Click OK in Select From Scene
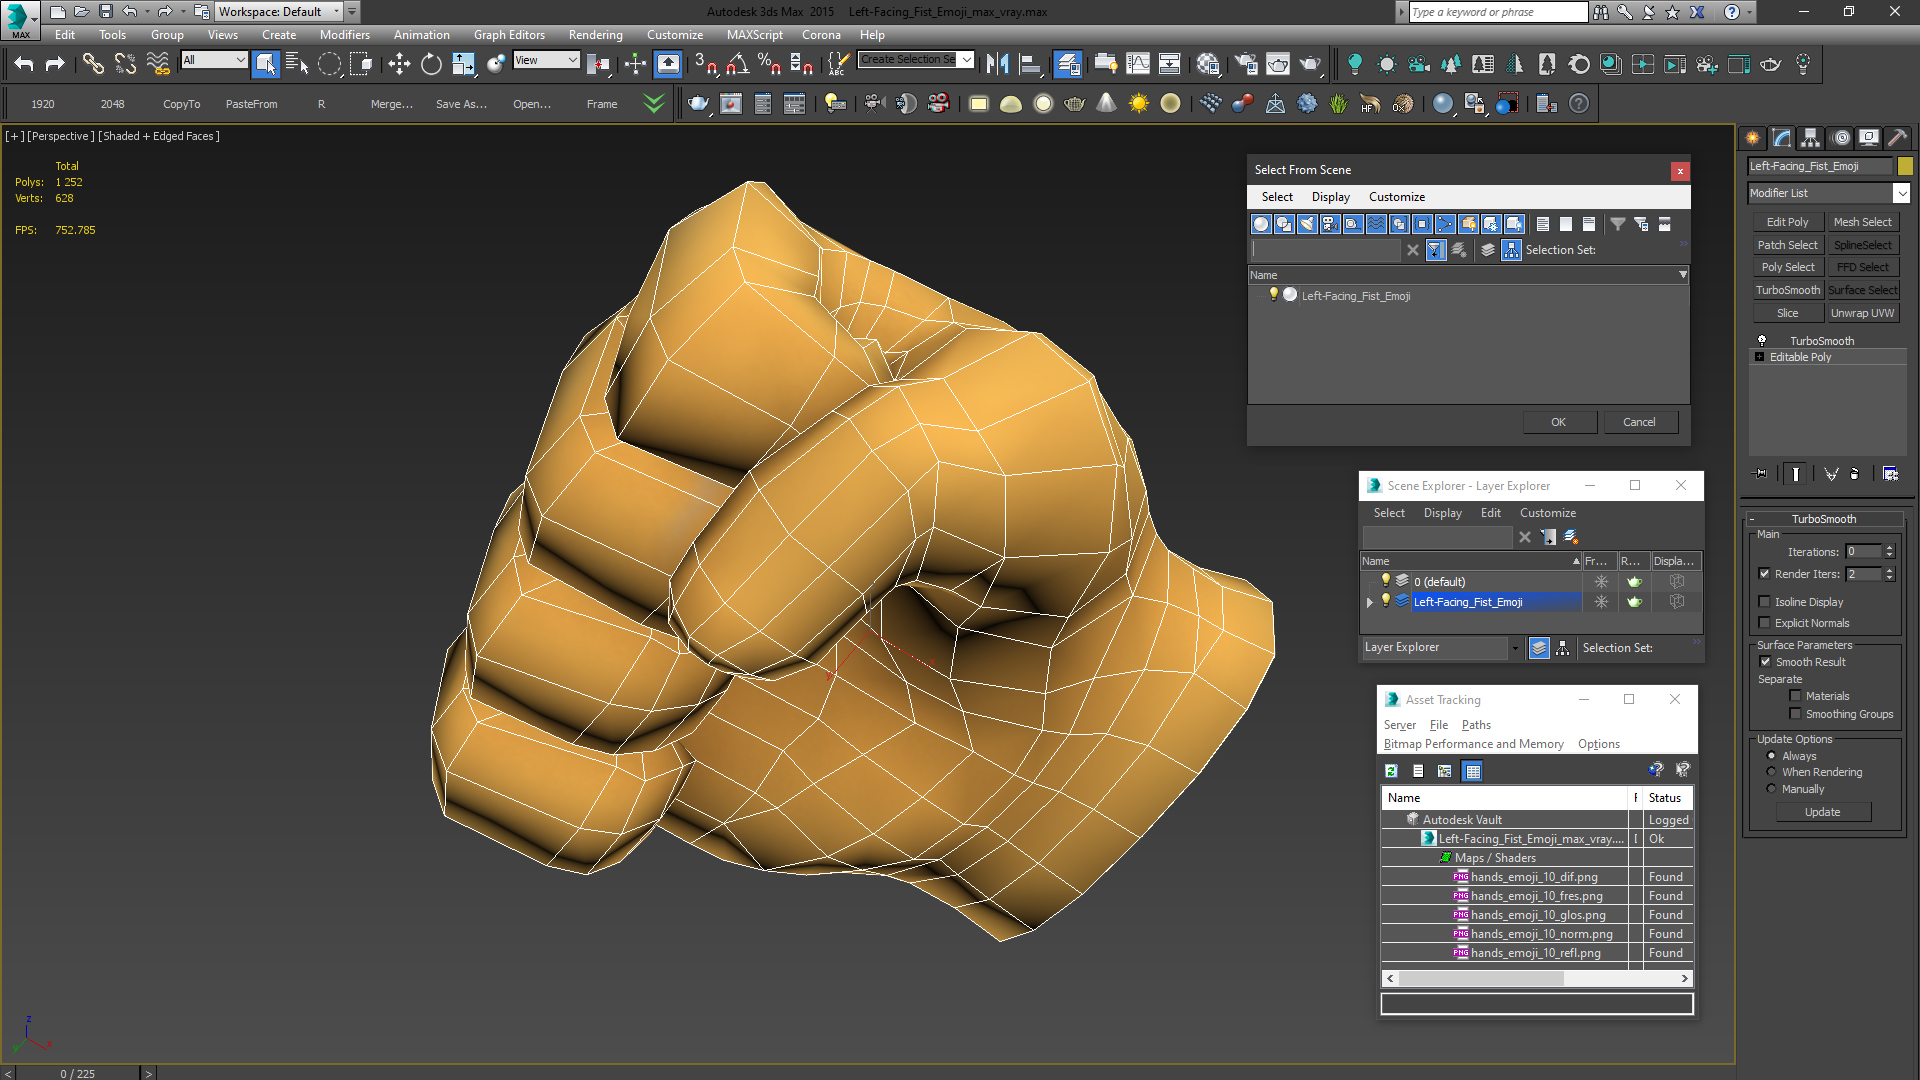This screenshot has width=1920, height=1080. click(1558, 422)
